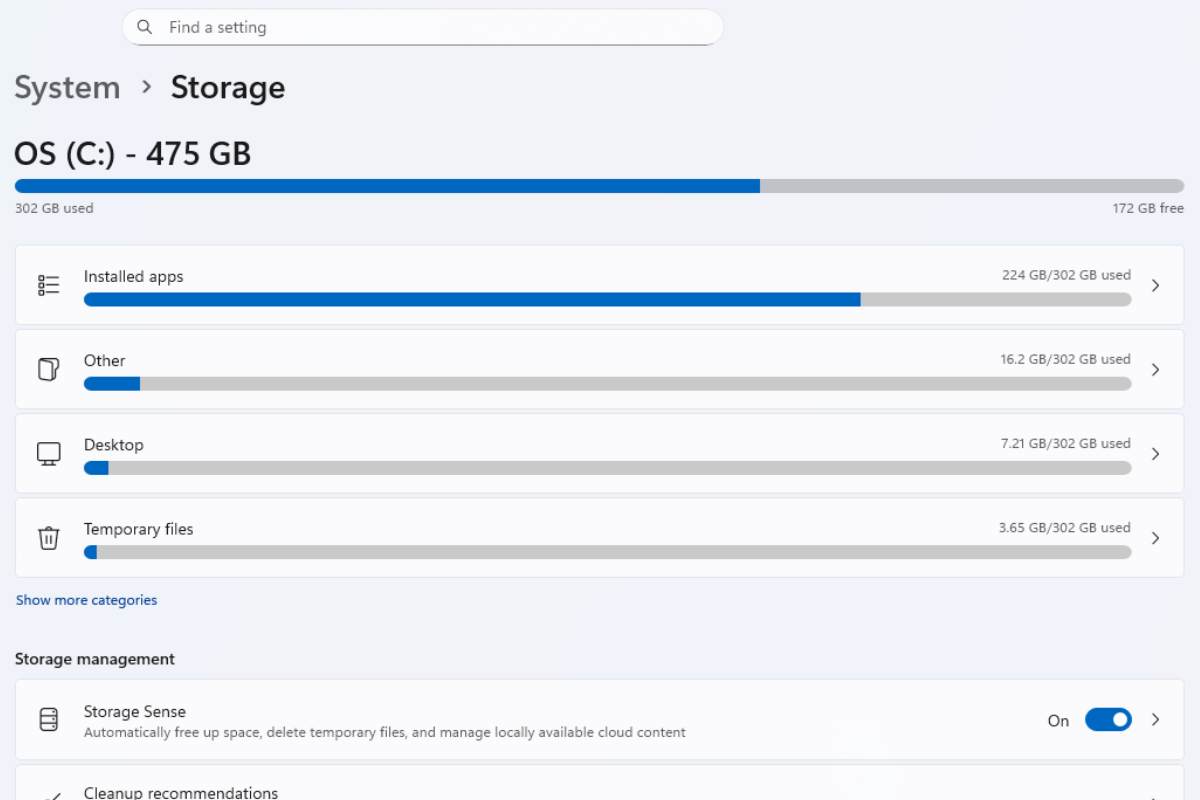The height and width of the screenshot is (800, 1200).
Task: Open Cleanup recommendations entry
Action: pyautogui.click(x=181, y=793)
